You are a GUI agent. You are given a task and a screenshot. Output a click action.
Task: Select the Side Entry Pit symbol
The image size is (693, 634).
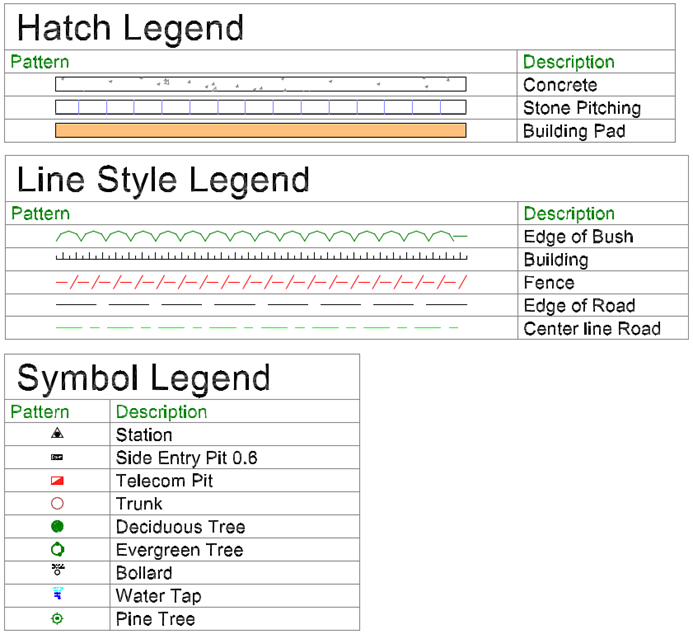coord(57,457)
